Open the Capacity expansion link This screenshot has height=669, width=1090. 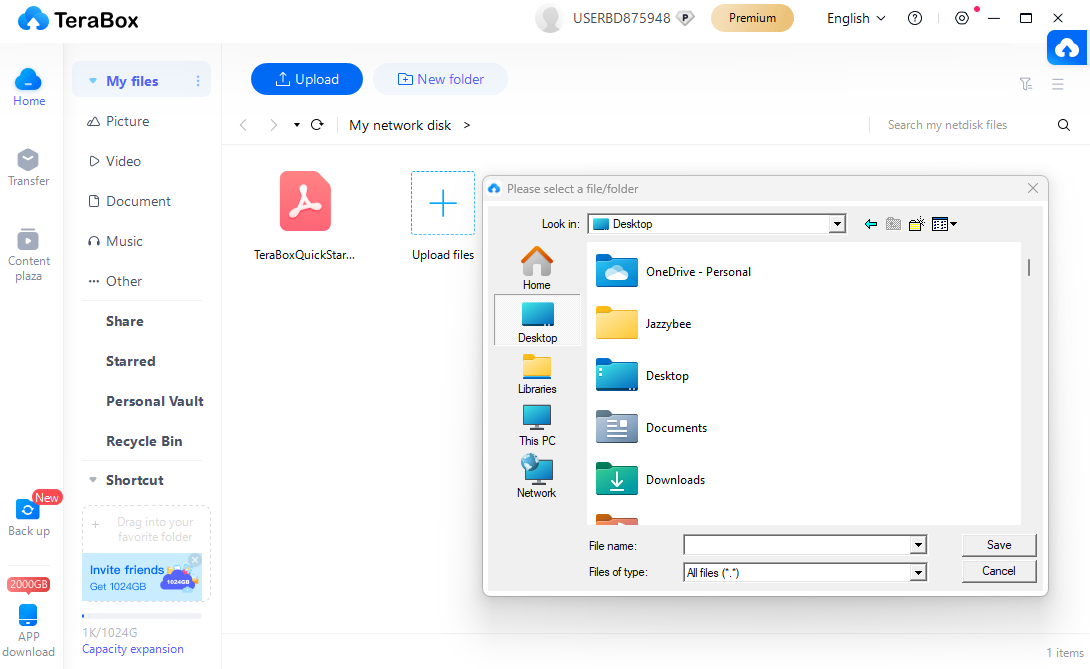pyautogui.click(x=133, y=649)
